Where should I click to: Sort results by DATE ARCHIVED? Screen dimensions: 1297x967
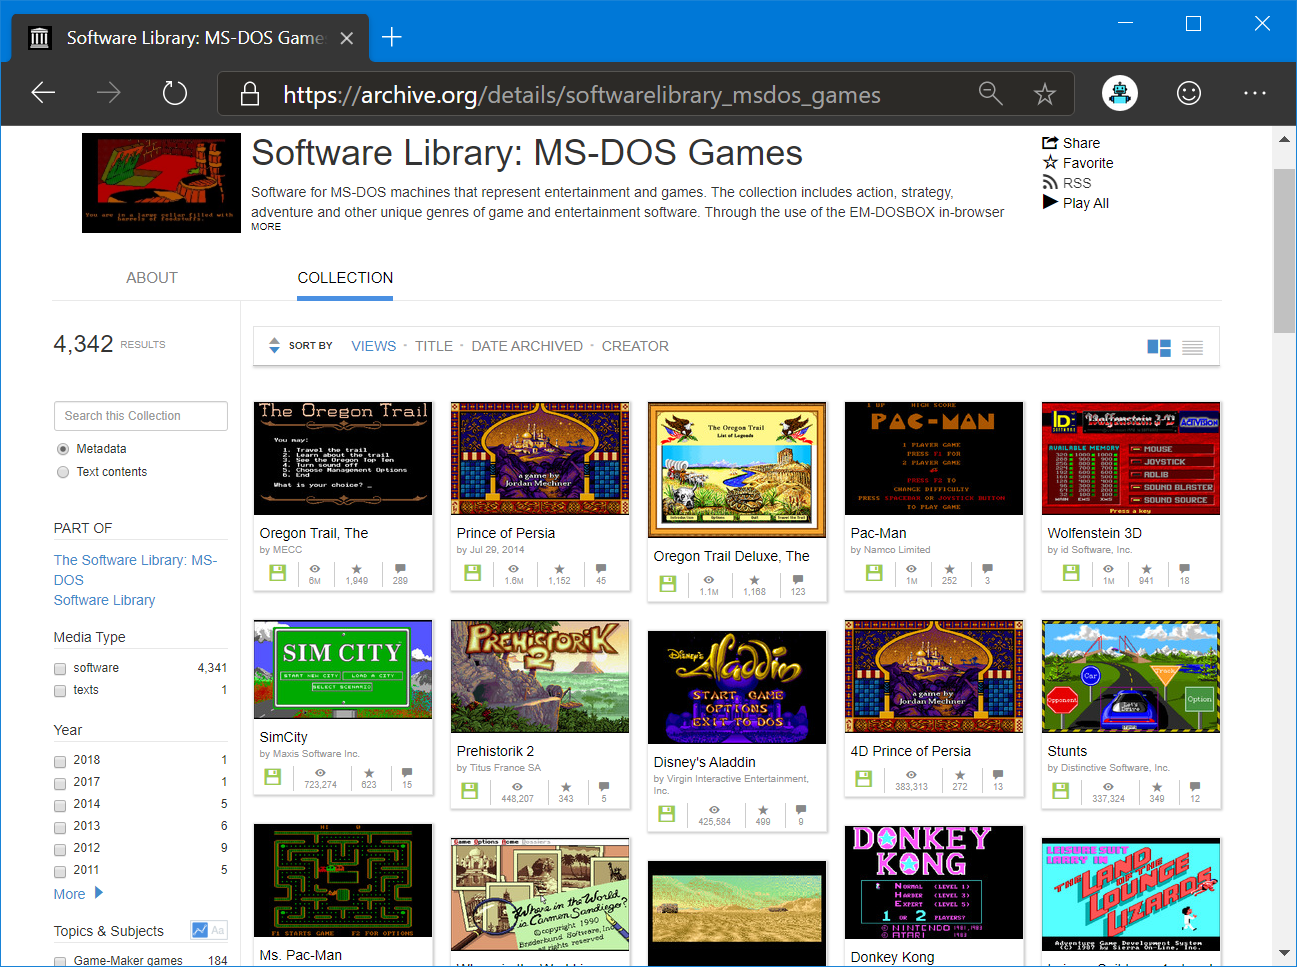pos(527,346)
